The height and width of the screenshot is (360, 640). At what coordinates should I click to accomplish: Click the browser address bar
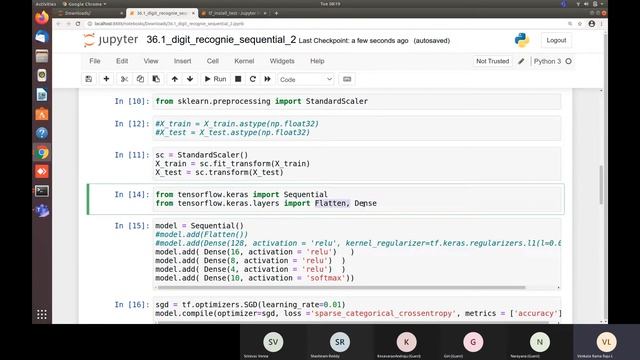click(x=327, y=24)
